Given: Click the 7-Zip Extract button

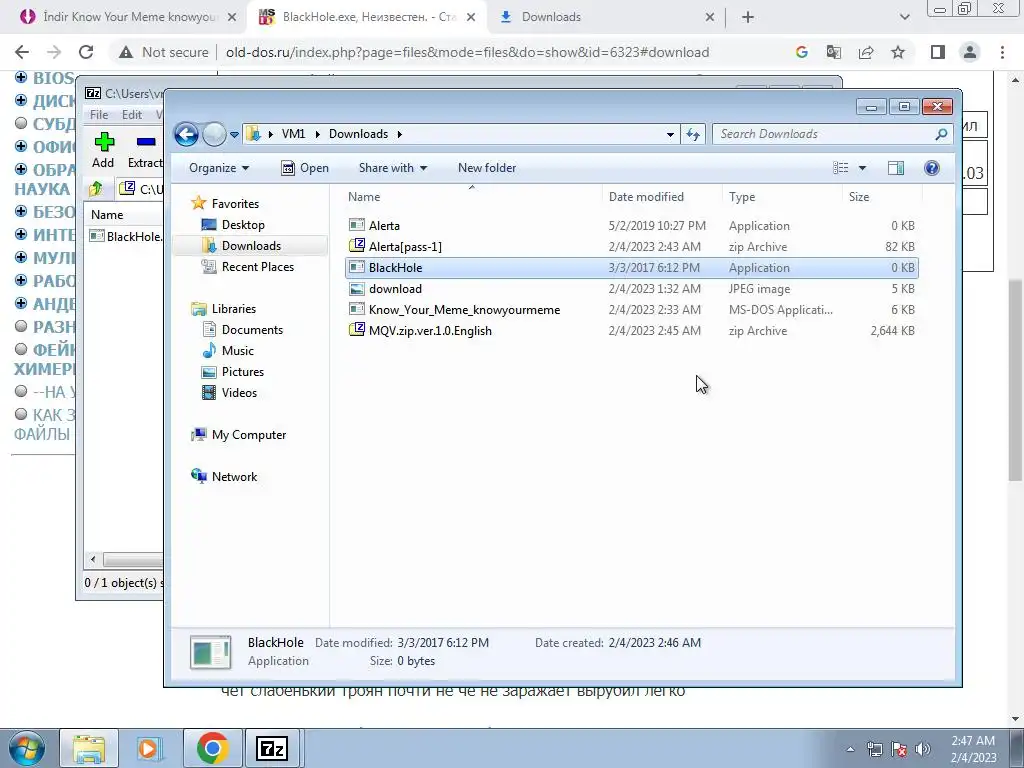Looking at the screenshot, I should (144, 150).
